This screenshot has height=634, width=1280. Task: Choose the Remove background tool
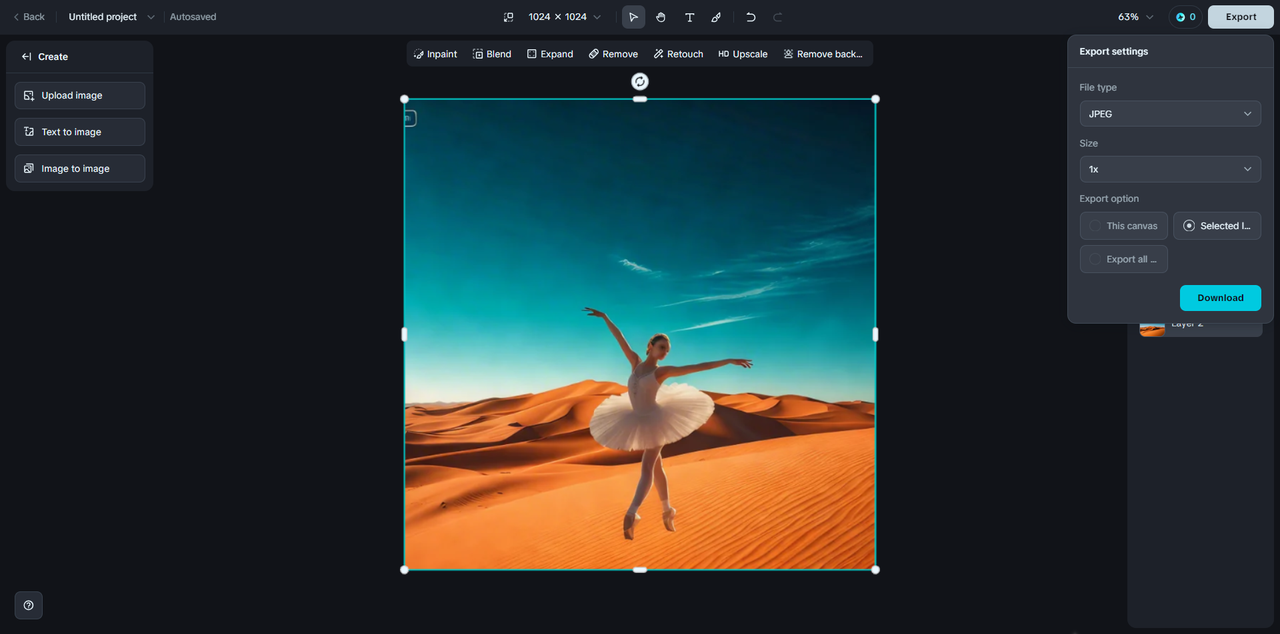(823, 54)
